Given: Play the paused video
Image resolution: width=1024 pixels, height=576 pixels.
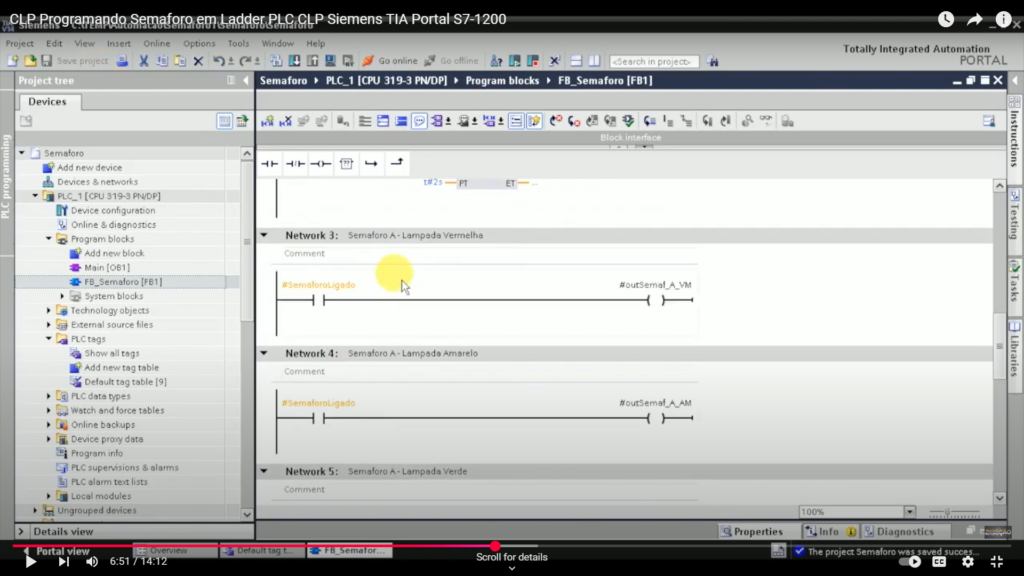Looking at the screenshot, I should tap(30, 561).
